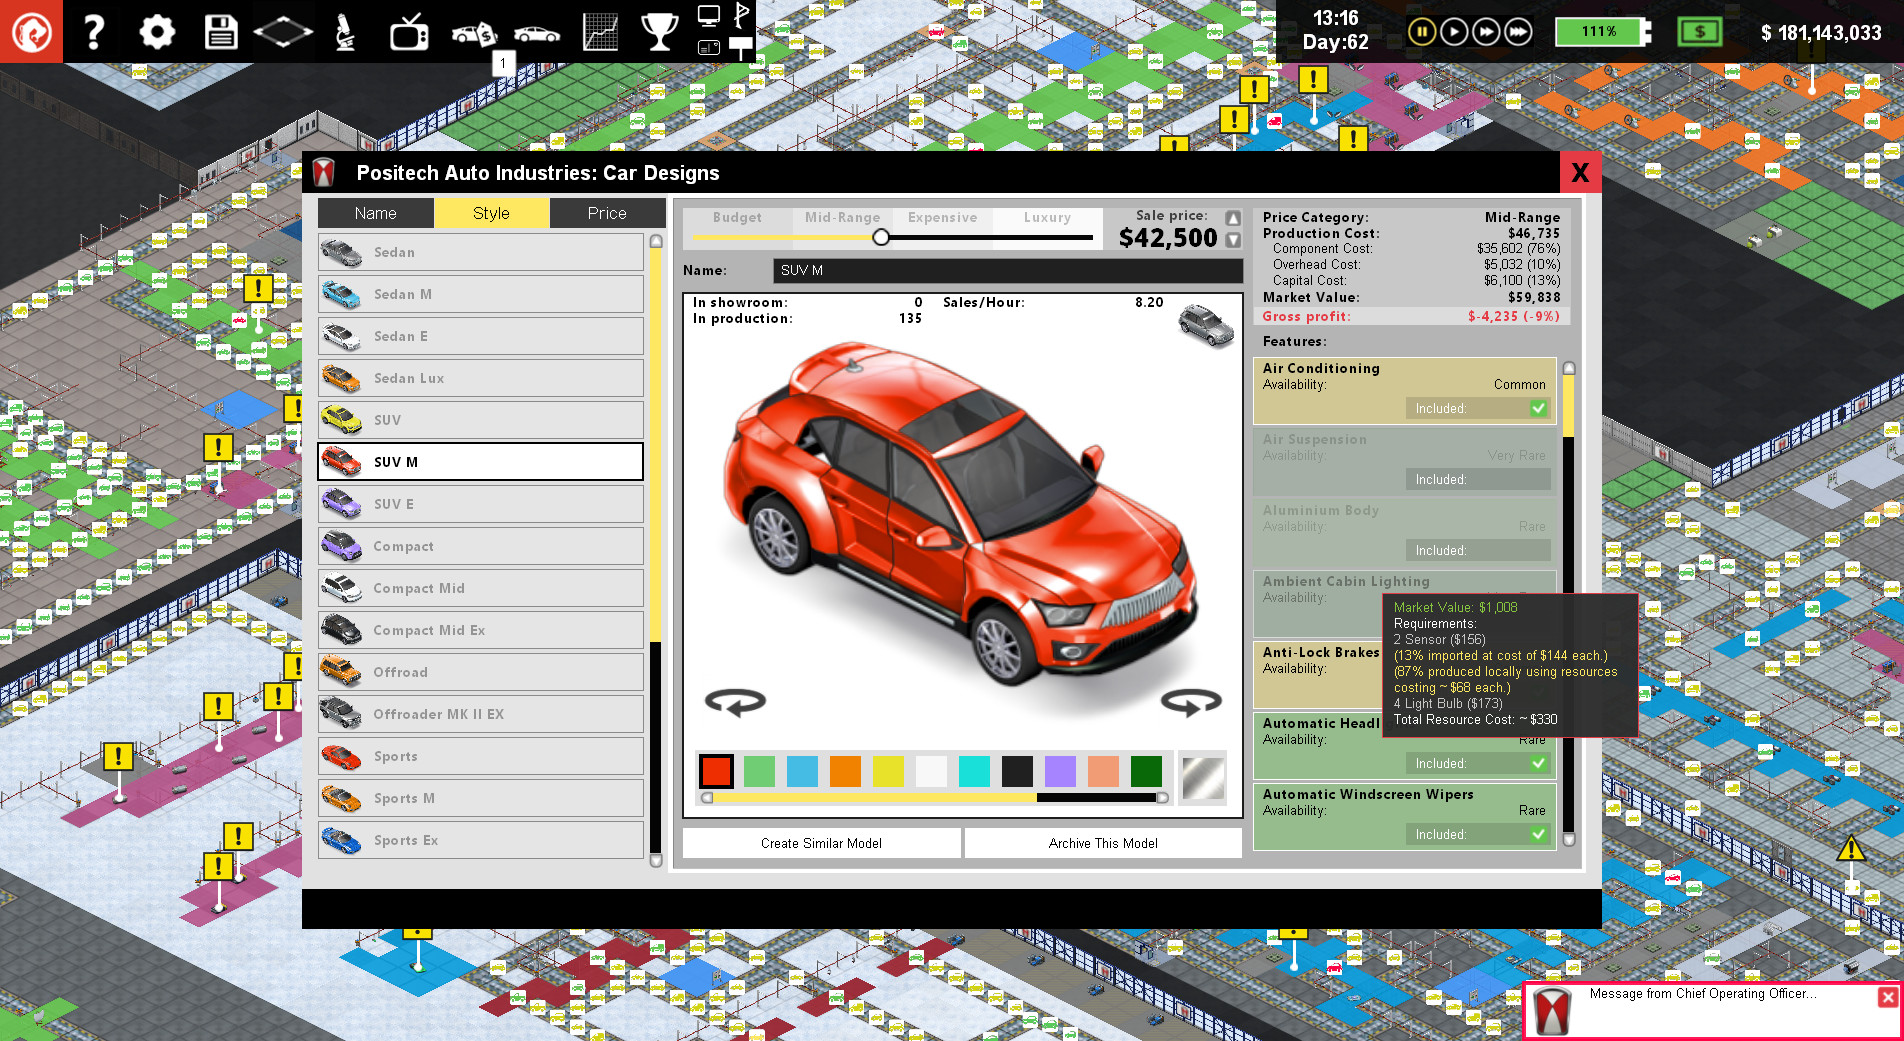Screen dimensions: 1904x1041
Task: Select the Offroad model in the list
Action: [480, 672]
